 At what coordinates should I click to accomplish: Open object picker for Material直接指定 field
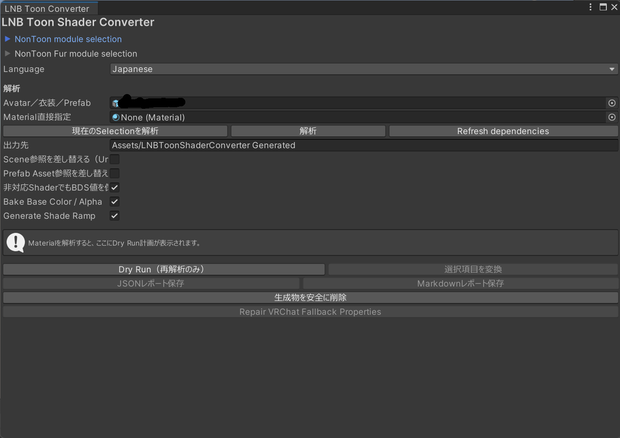(x=612, y=117)
